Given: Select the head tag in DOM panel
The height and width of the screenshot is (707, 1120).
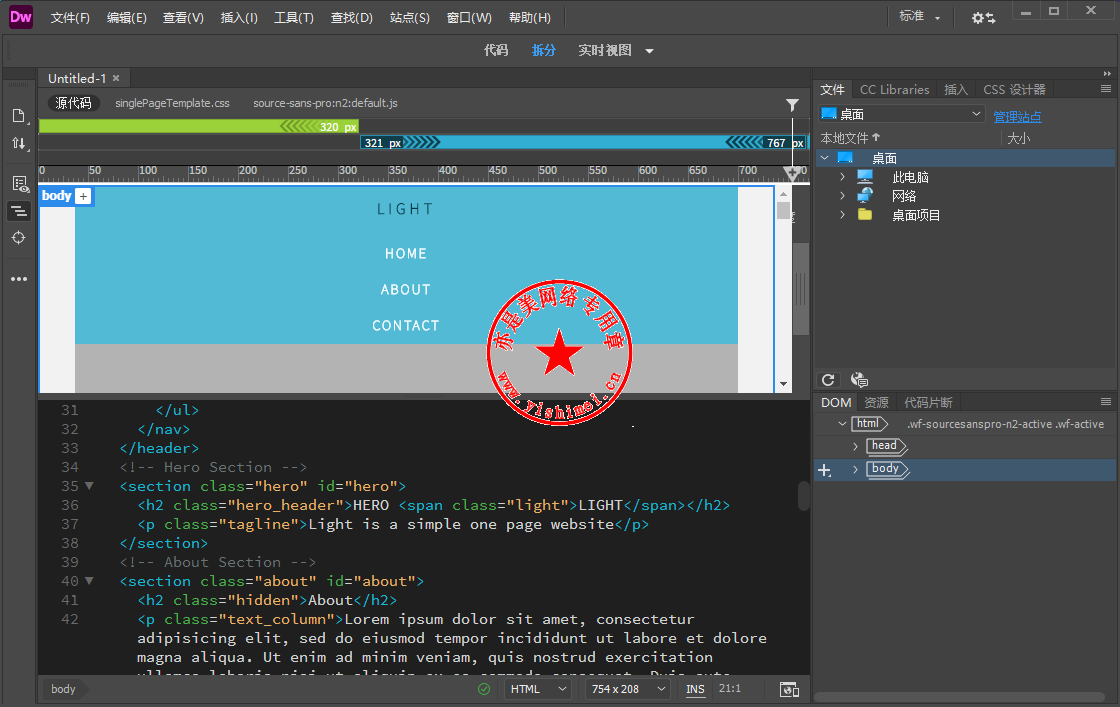Looking at the screenshot, I should [x=886, y=446].
